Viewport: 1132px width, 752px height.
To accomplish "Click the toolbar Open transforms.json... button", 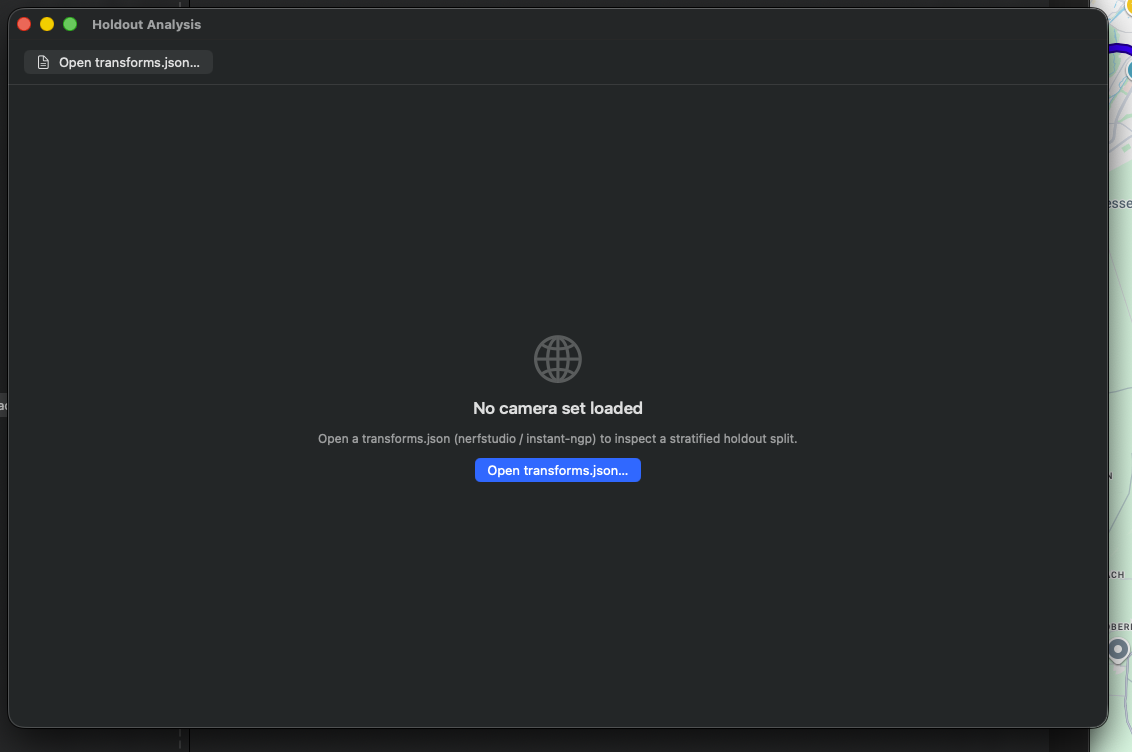I will 118,62.
